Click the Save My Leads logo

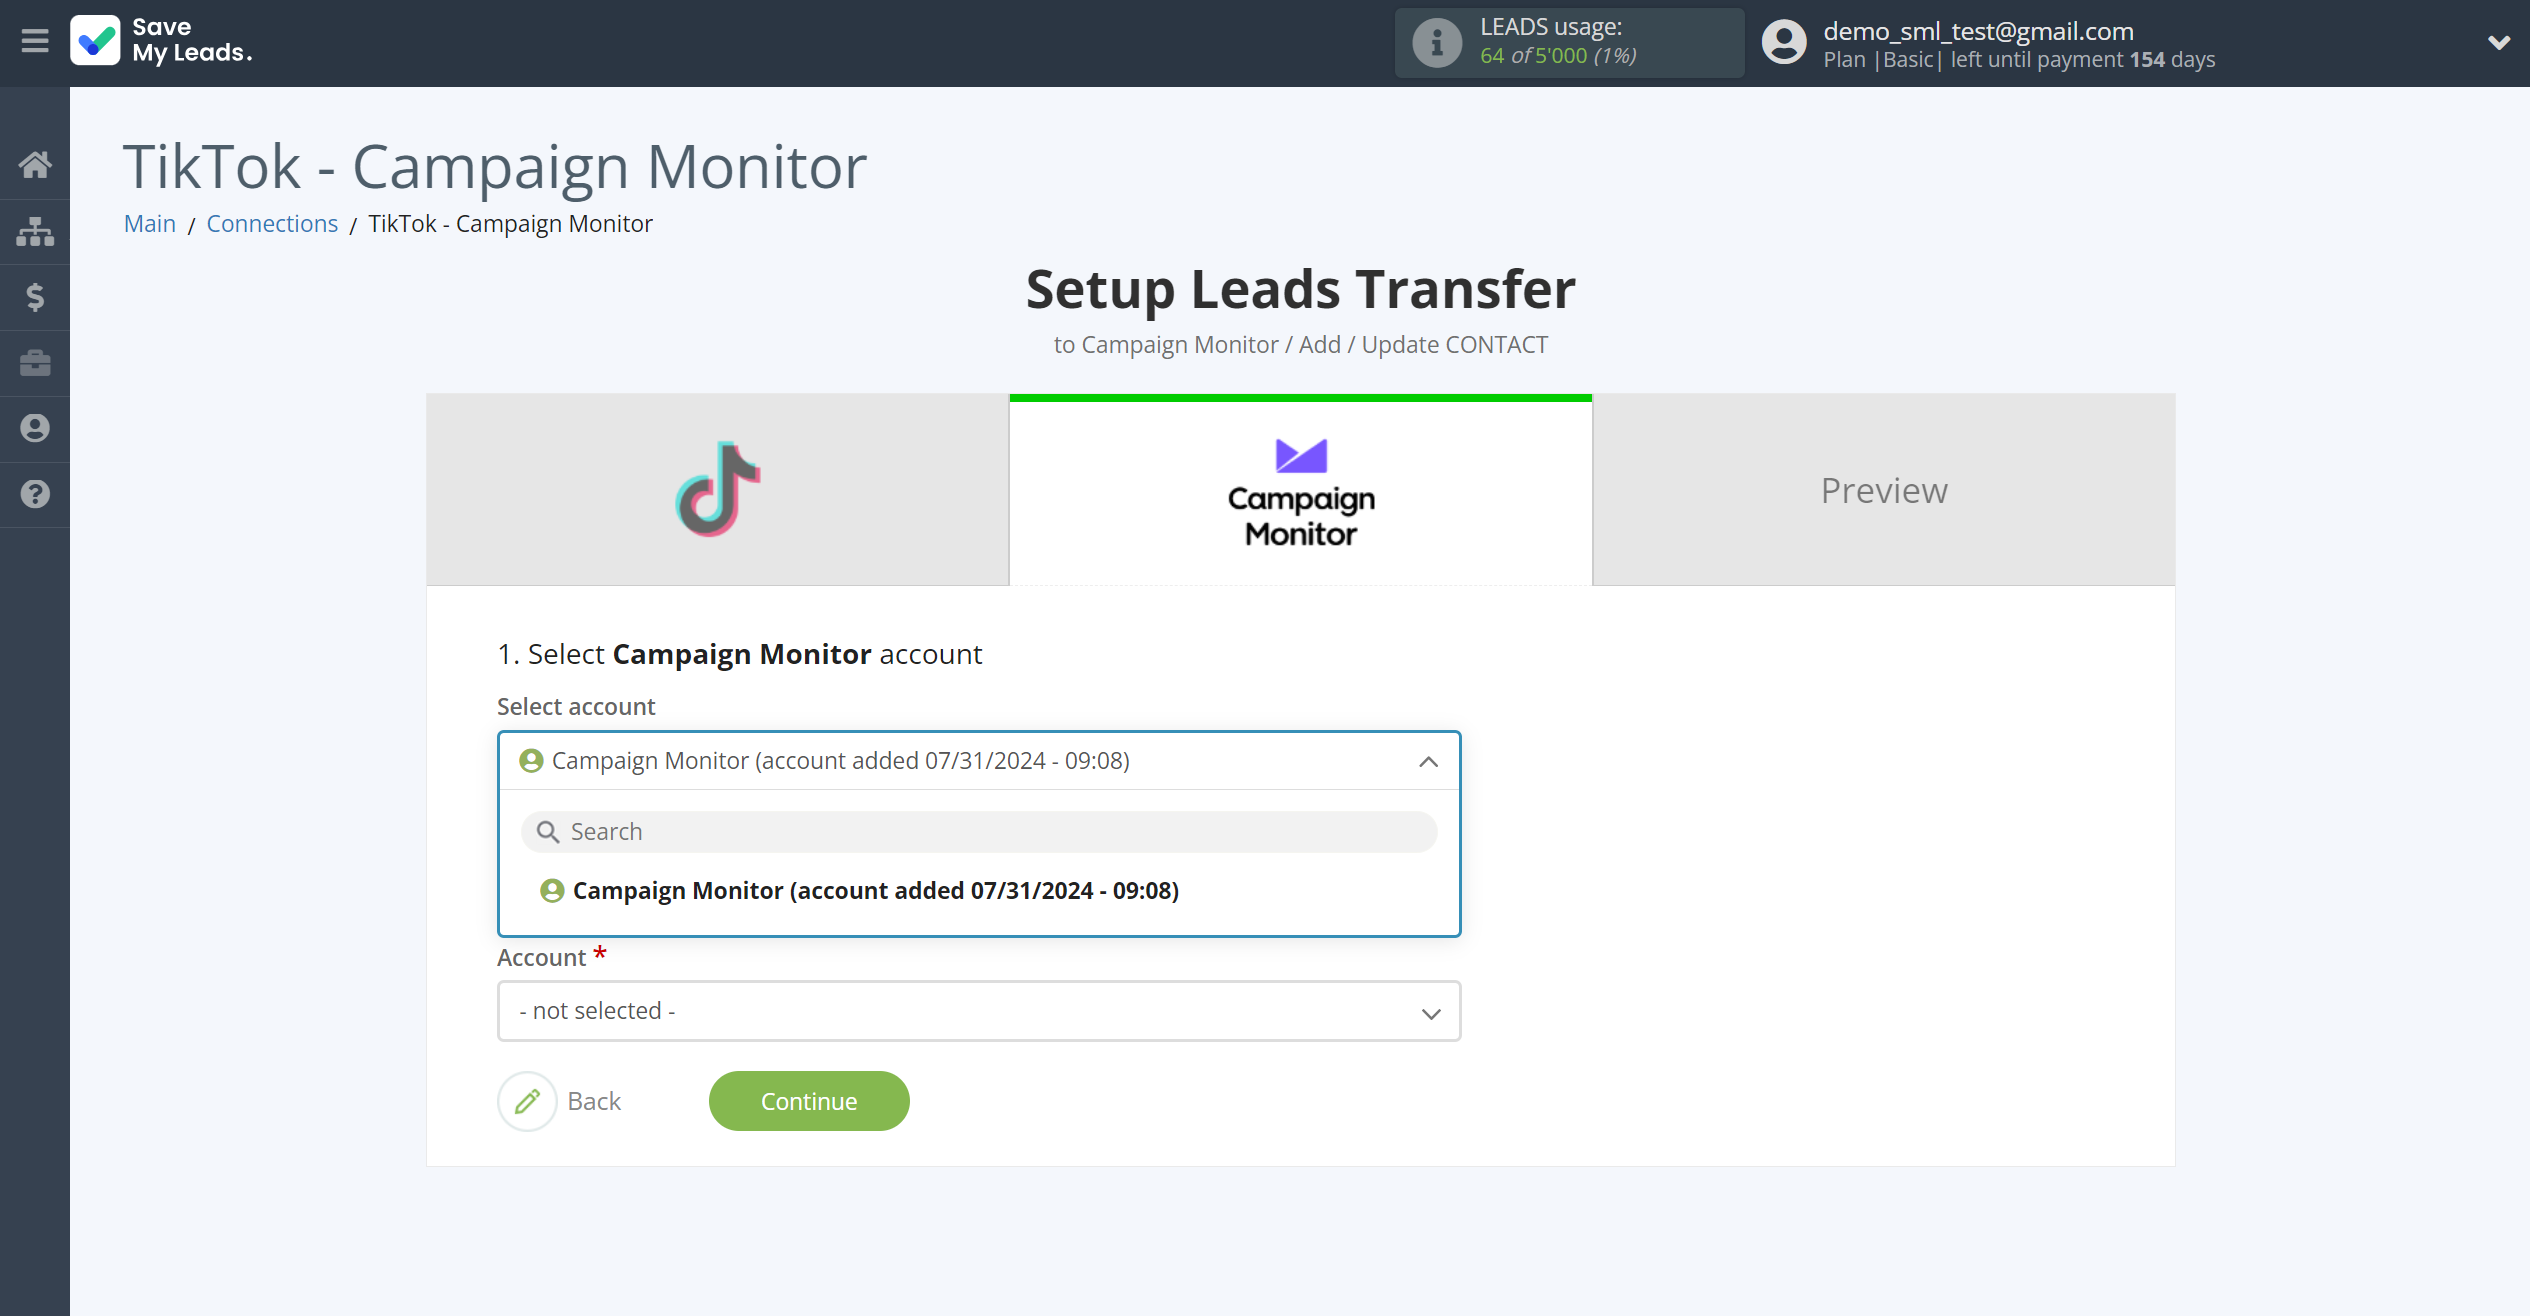tap(161, 41)
